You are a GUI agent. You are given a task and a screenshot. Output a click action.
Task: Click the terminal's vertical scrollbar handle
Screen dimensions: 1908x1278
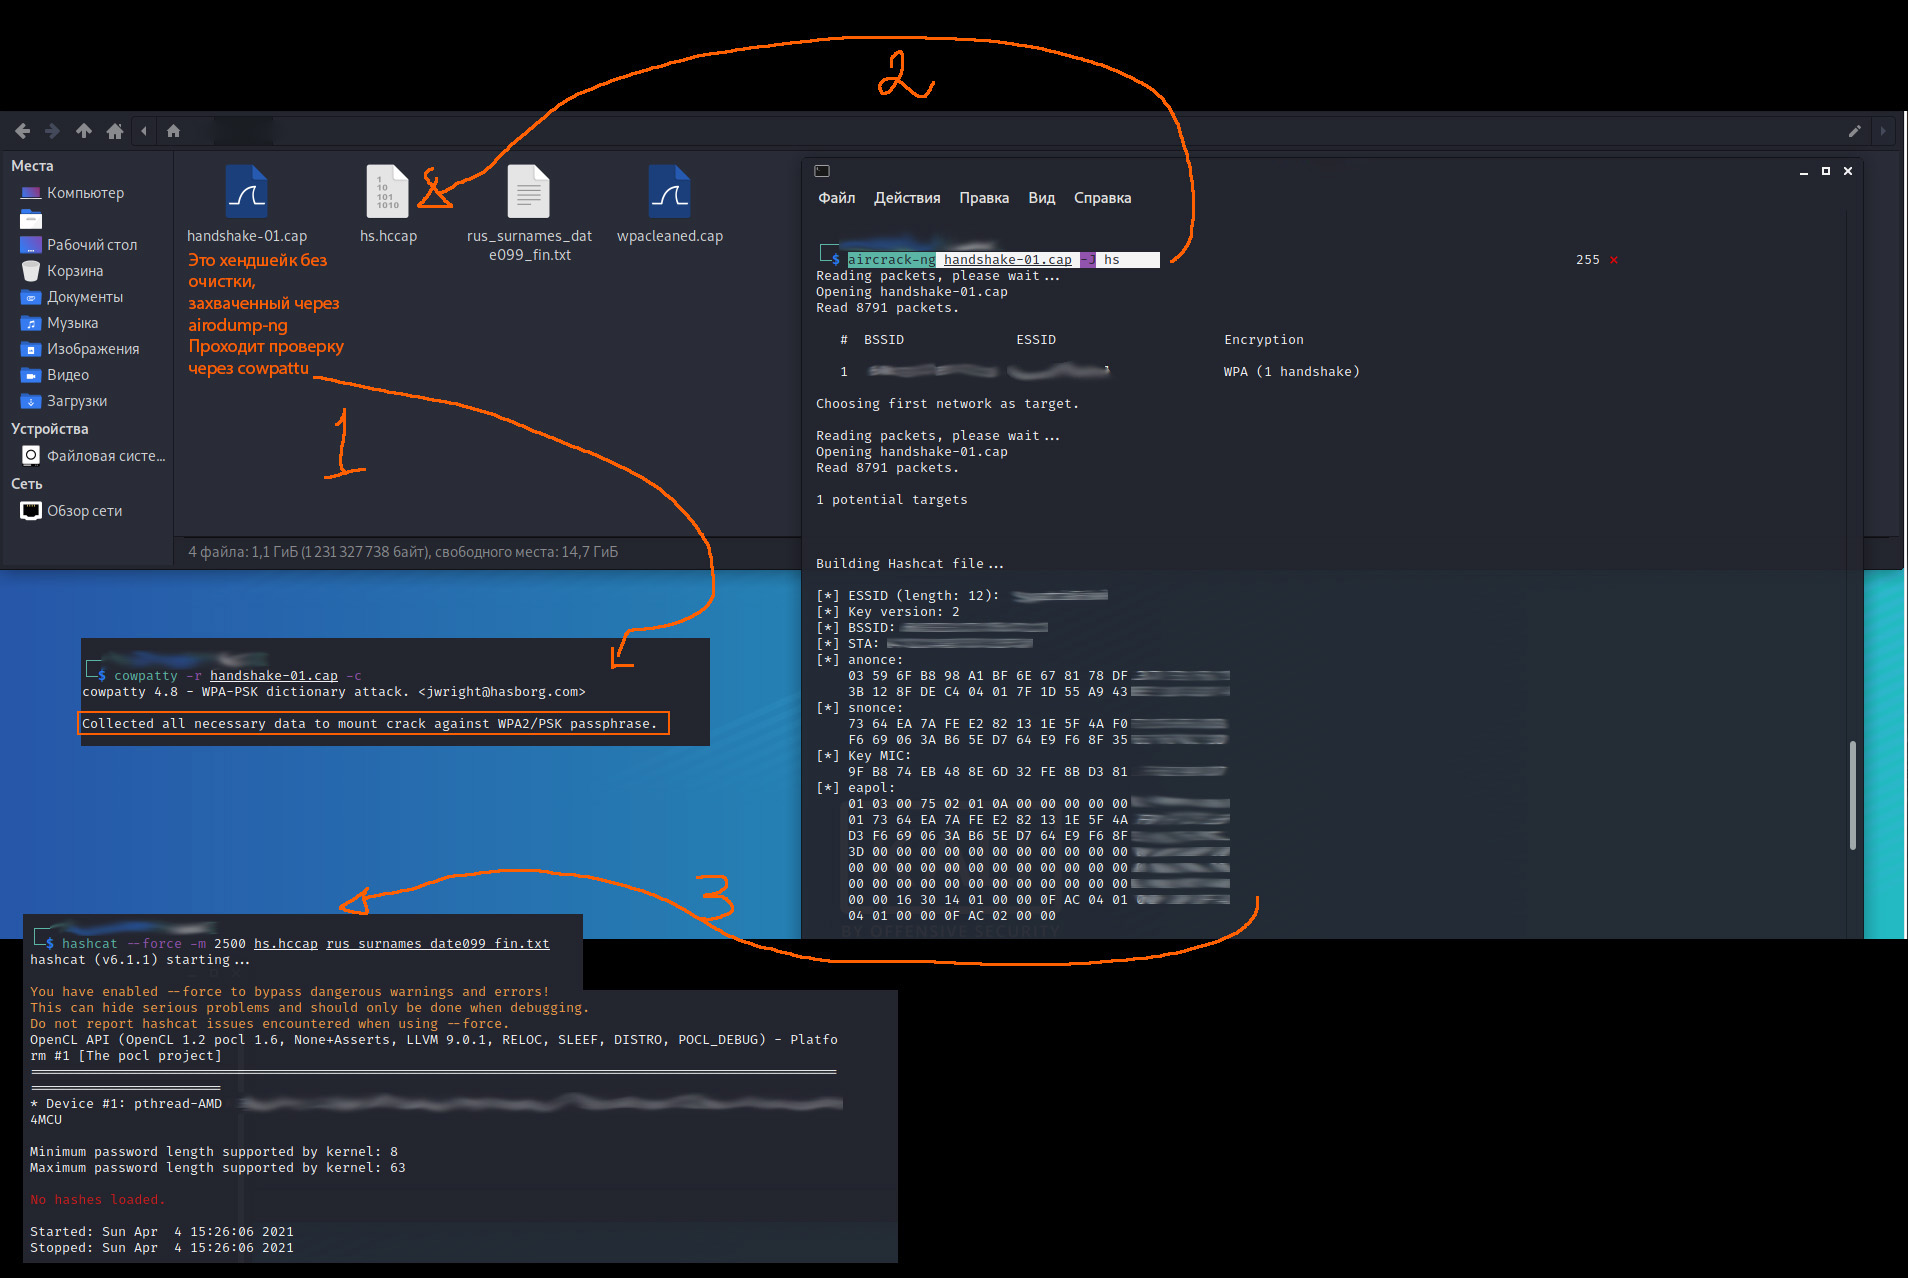tap(1852, 795)
